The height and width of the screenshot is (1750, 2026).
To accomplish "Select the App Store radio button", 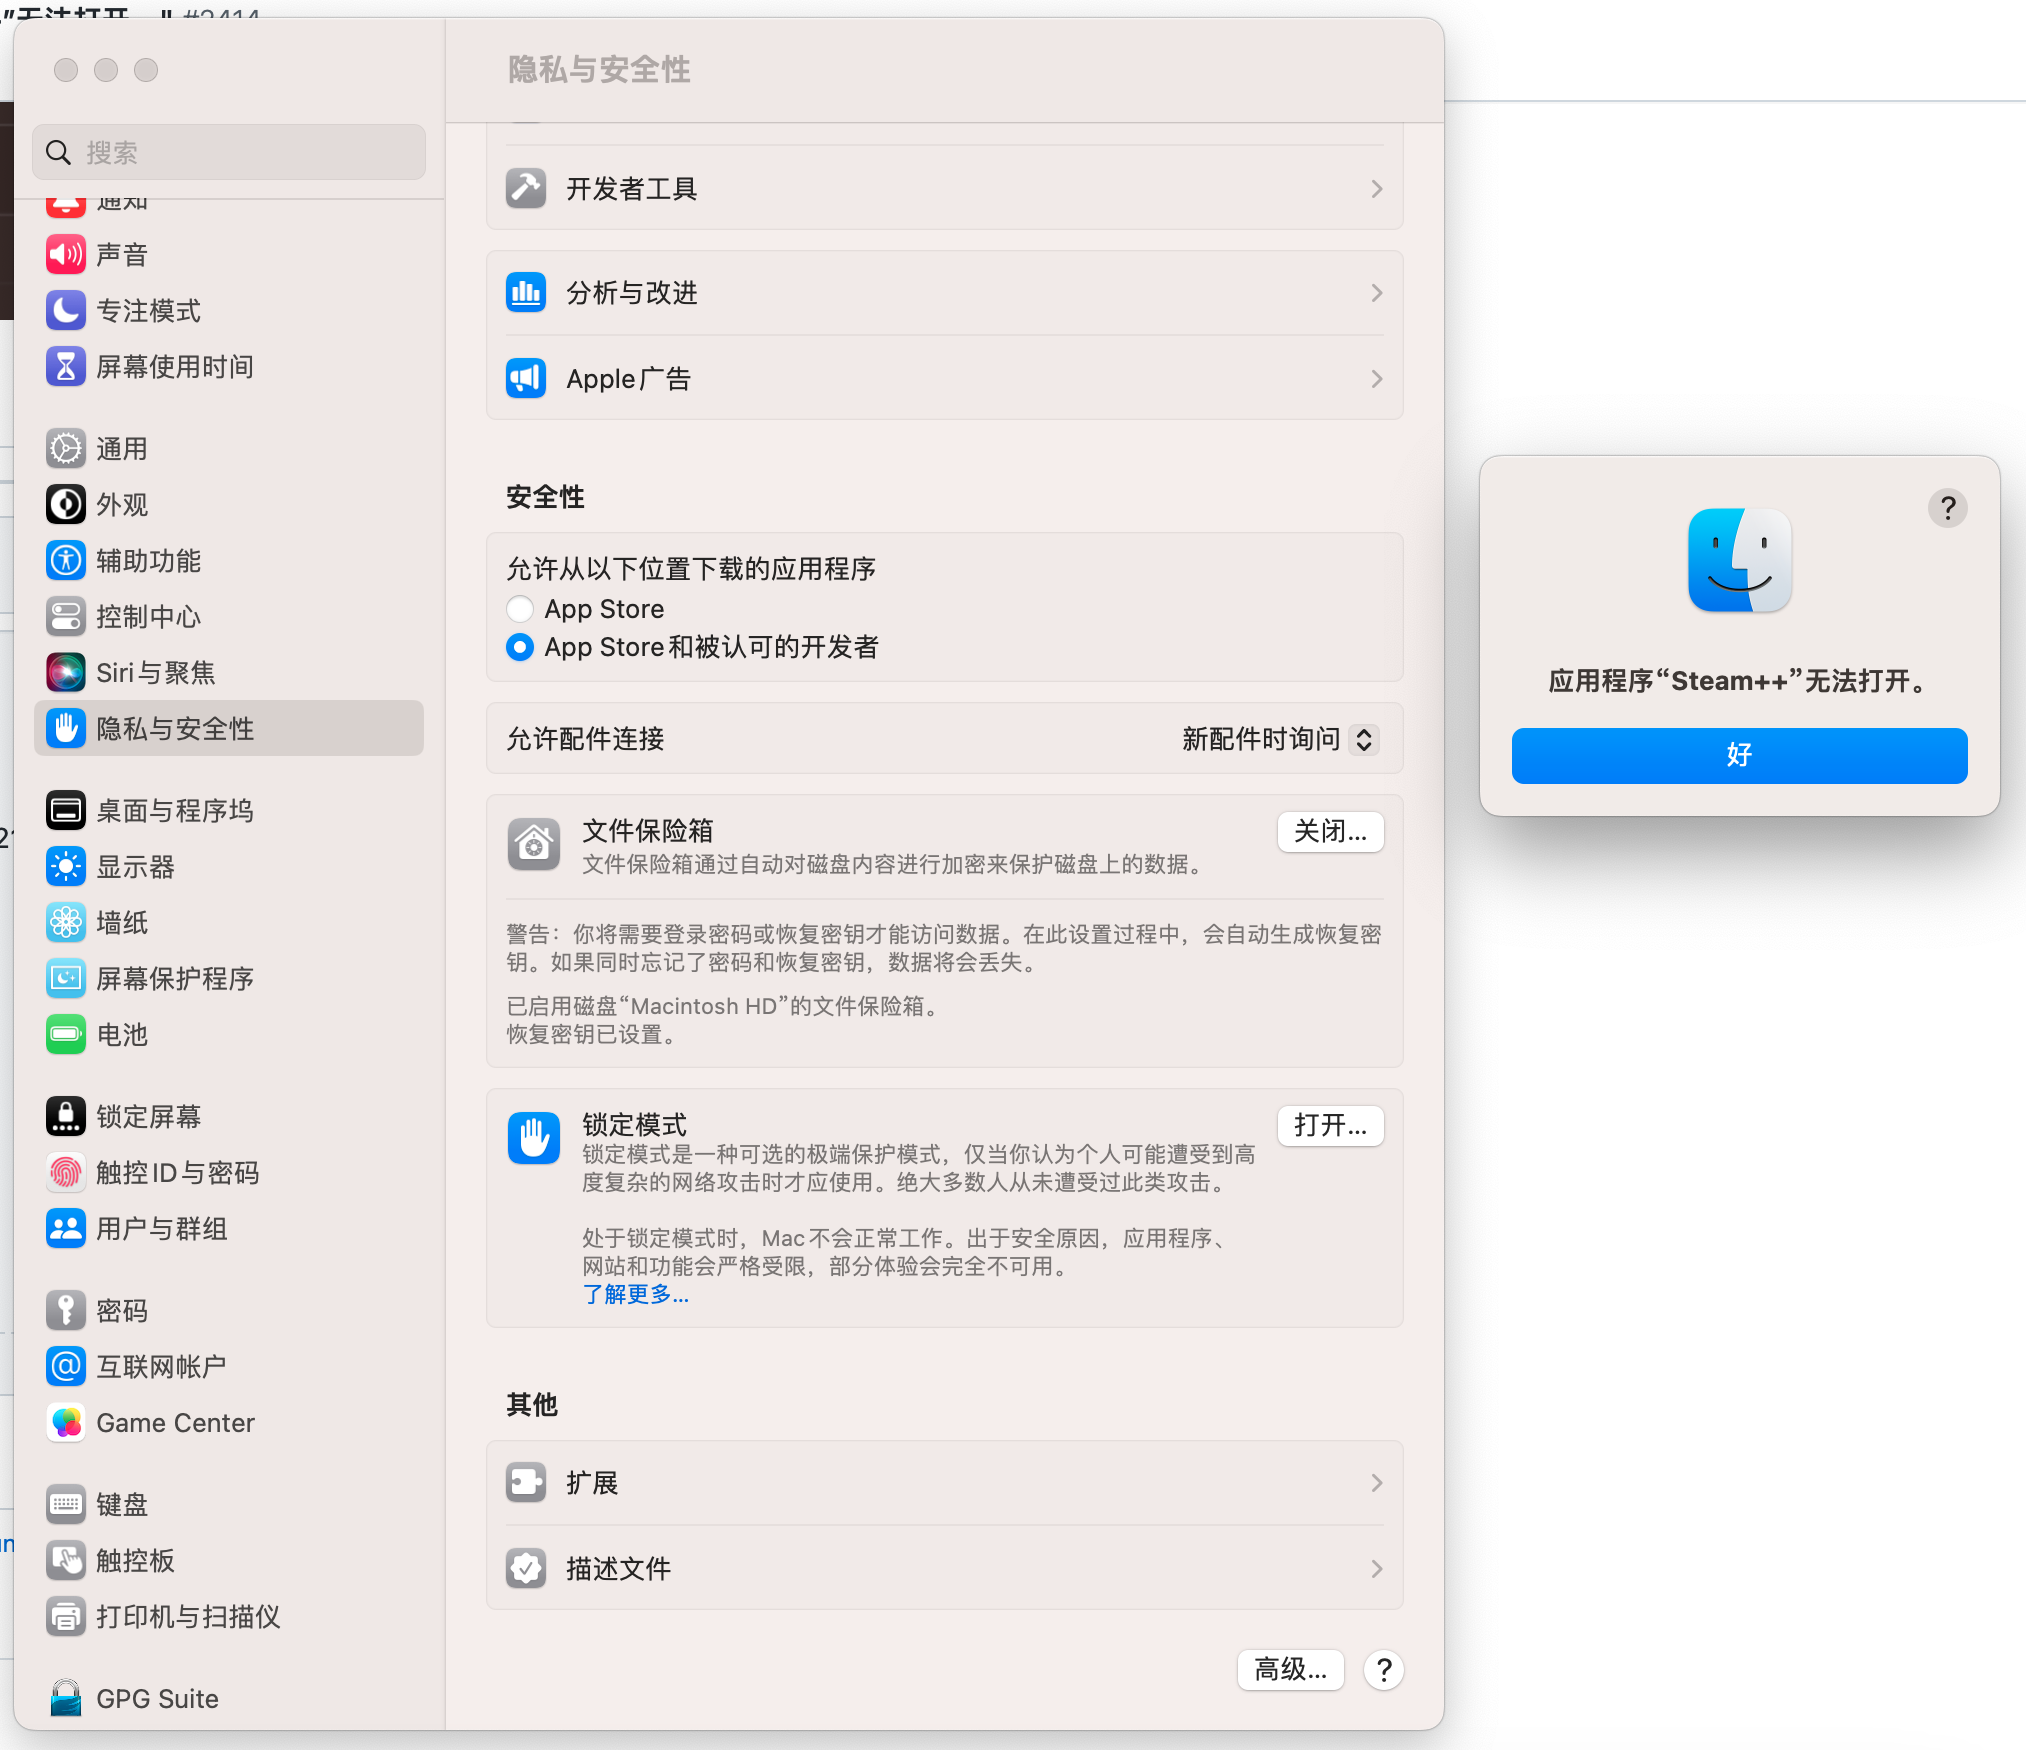I will pos(519,609).
